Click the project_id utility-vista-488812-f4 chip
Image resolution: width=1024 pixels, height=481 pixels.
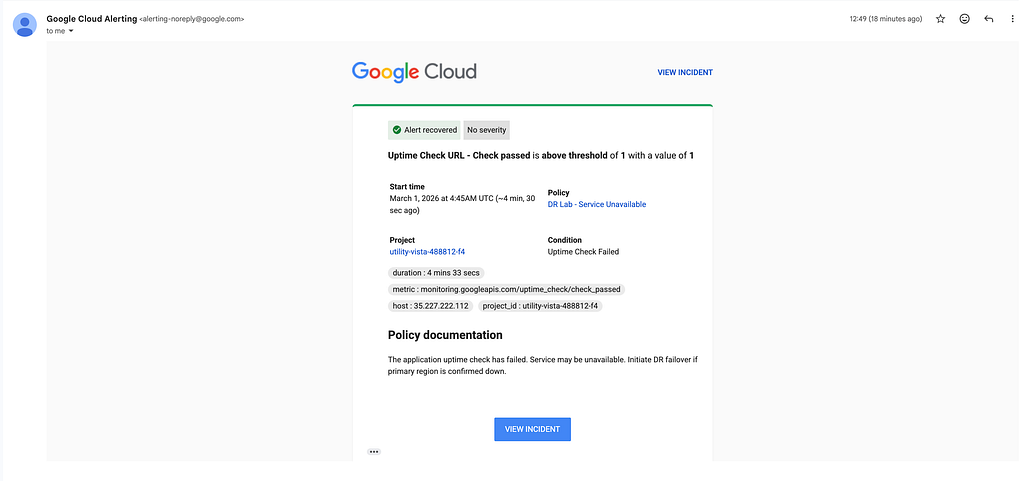[540, 305]
